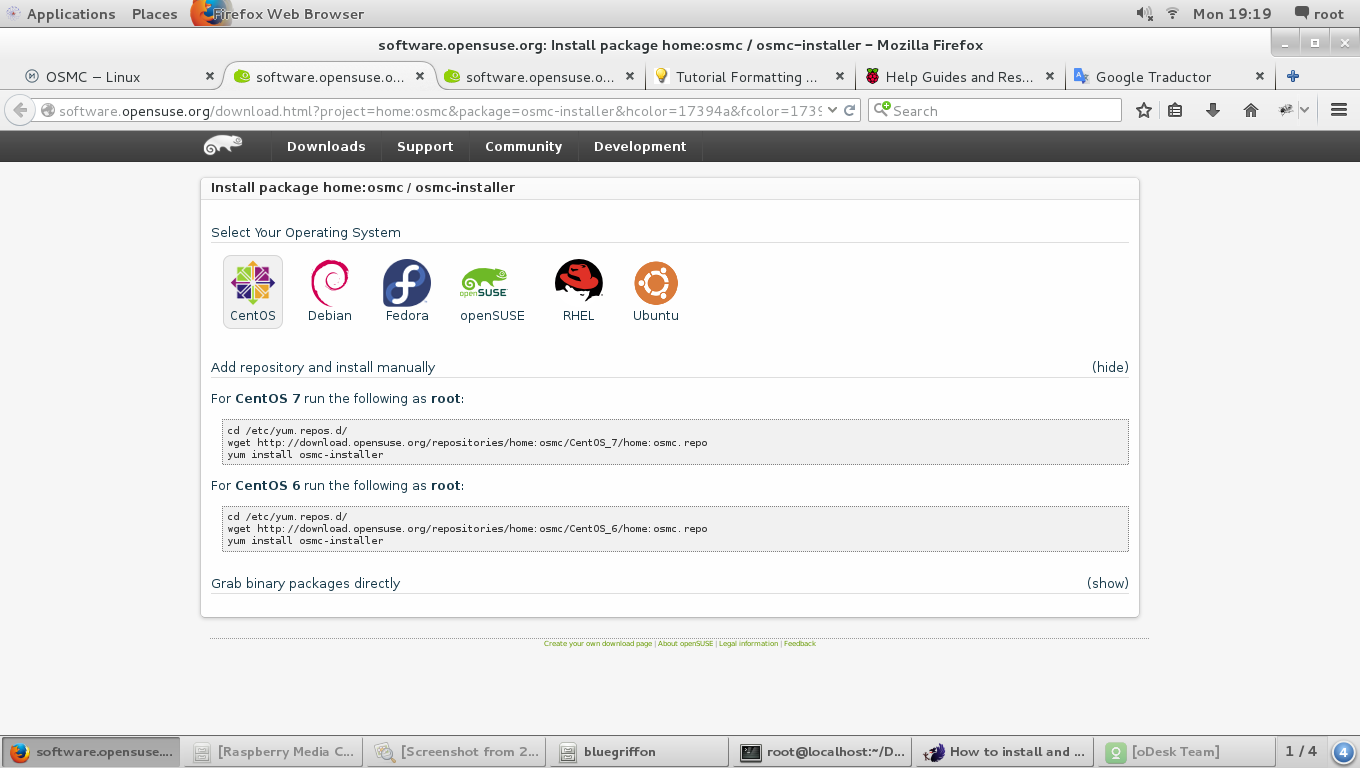Open the Development navigation item

640,146
